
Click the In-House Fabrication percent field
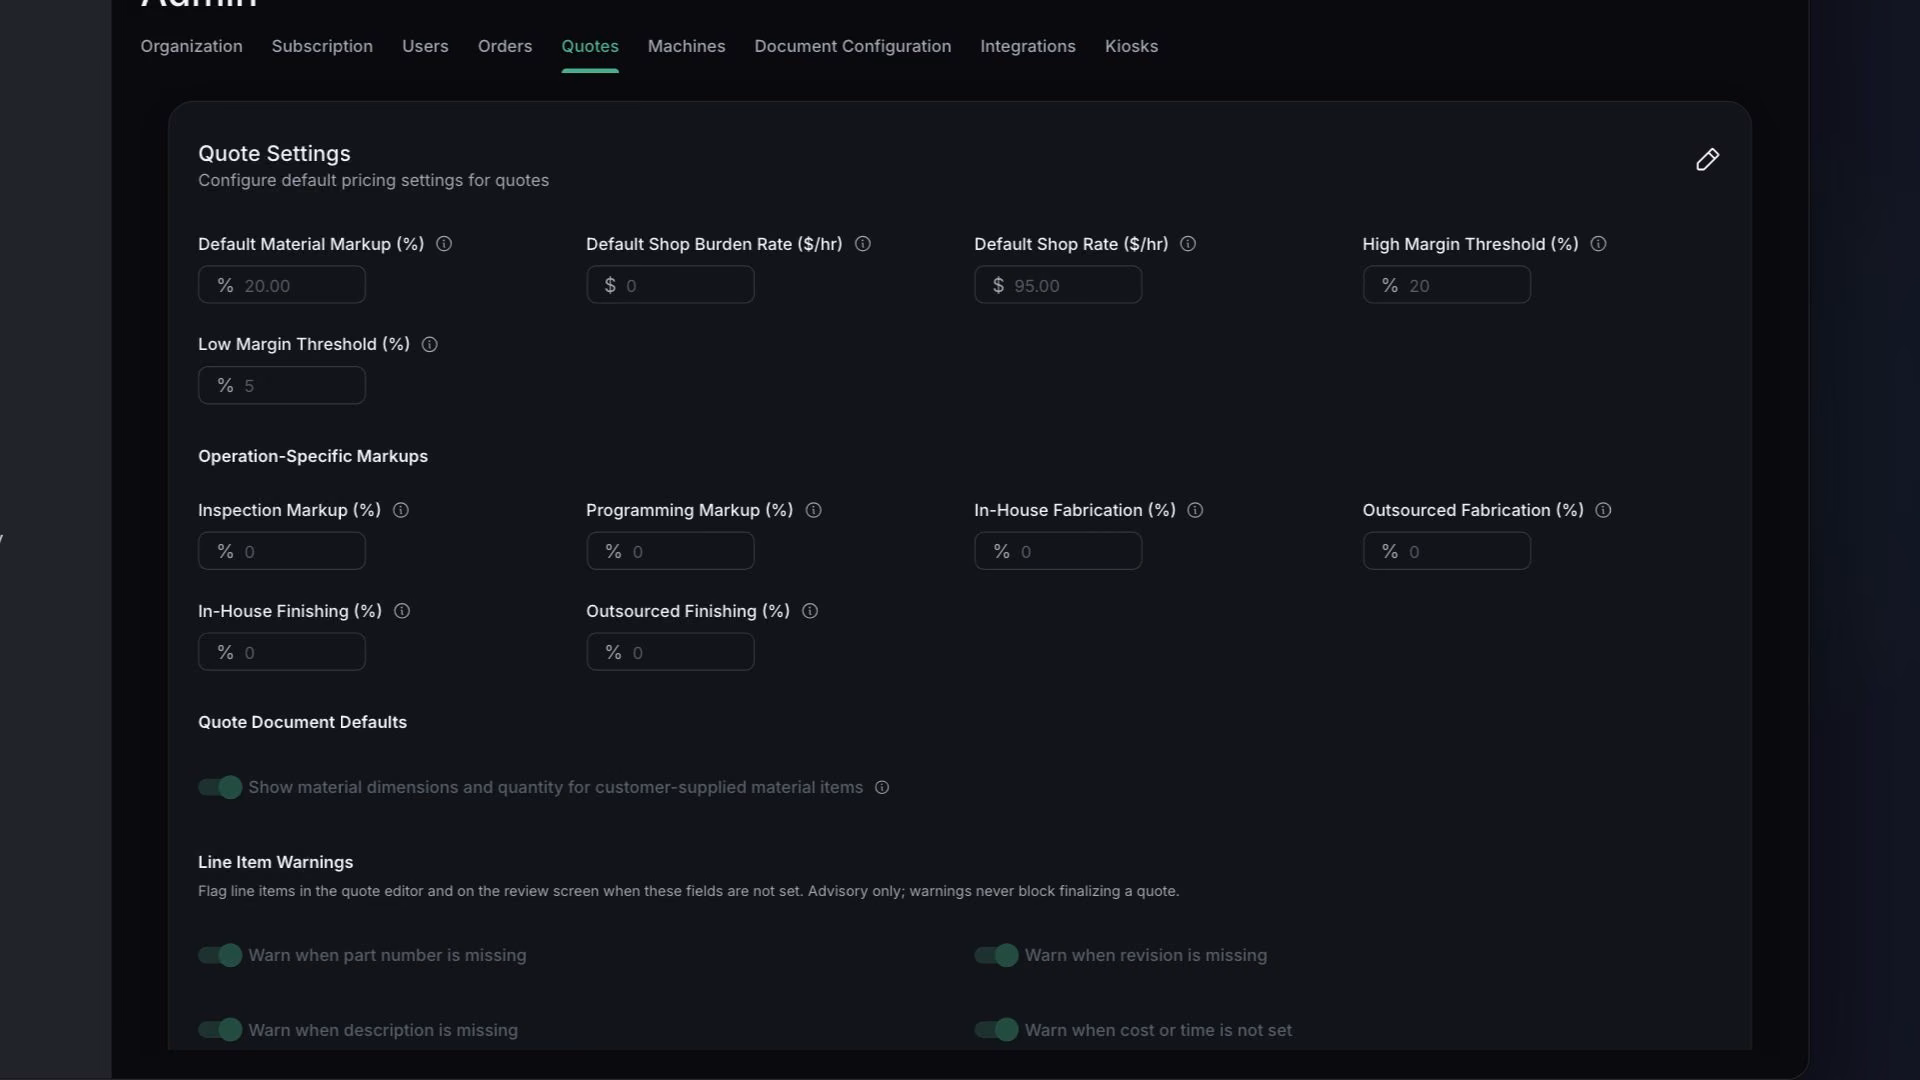tap(1058, 551)
